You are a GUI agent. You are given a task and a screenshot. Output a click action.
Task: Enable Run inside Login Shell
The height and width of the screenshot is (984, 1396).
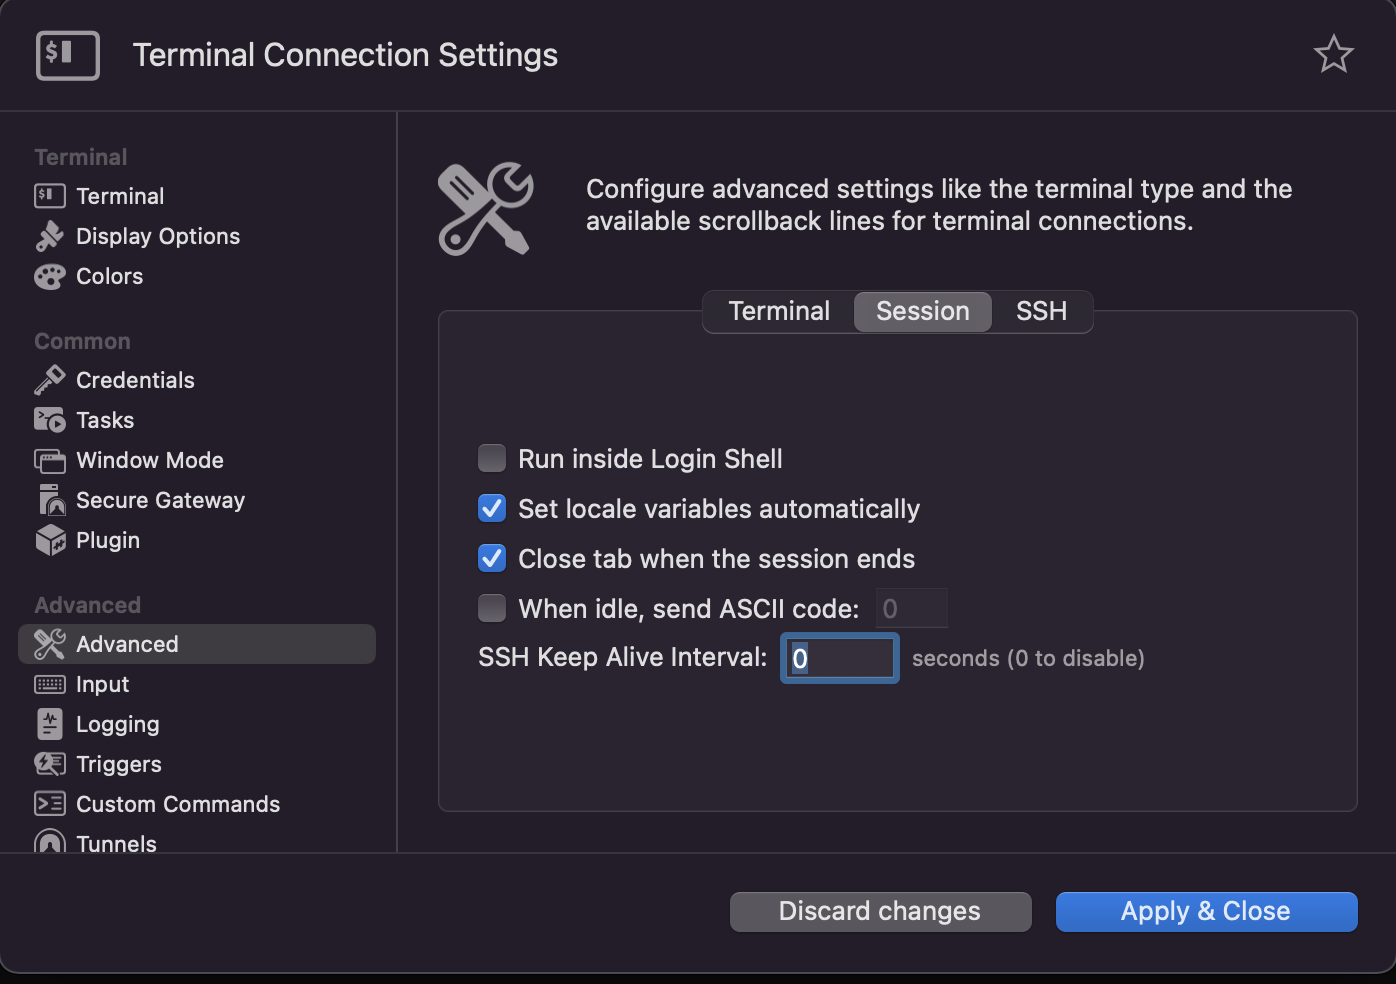click(x=492, y=459)
